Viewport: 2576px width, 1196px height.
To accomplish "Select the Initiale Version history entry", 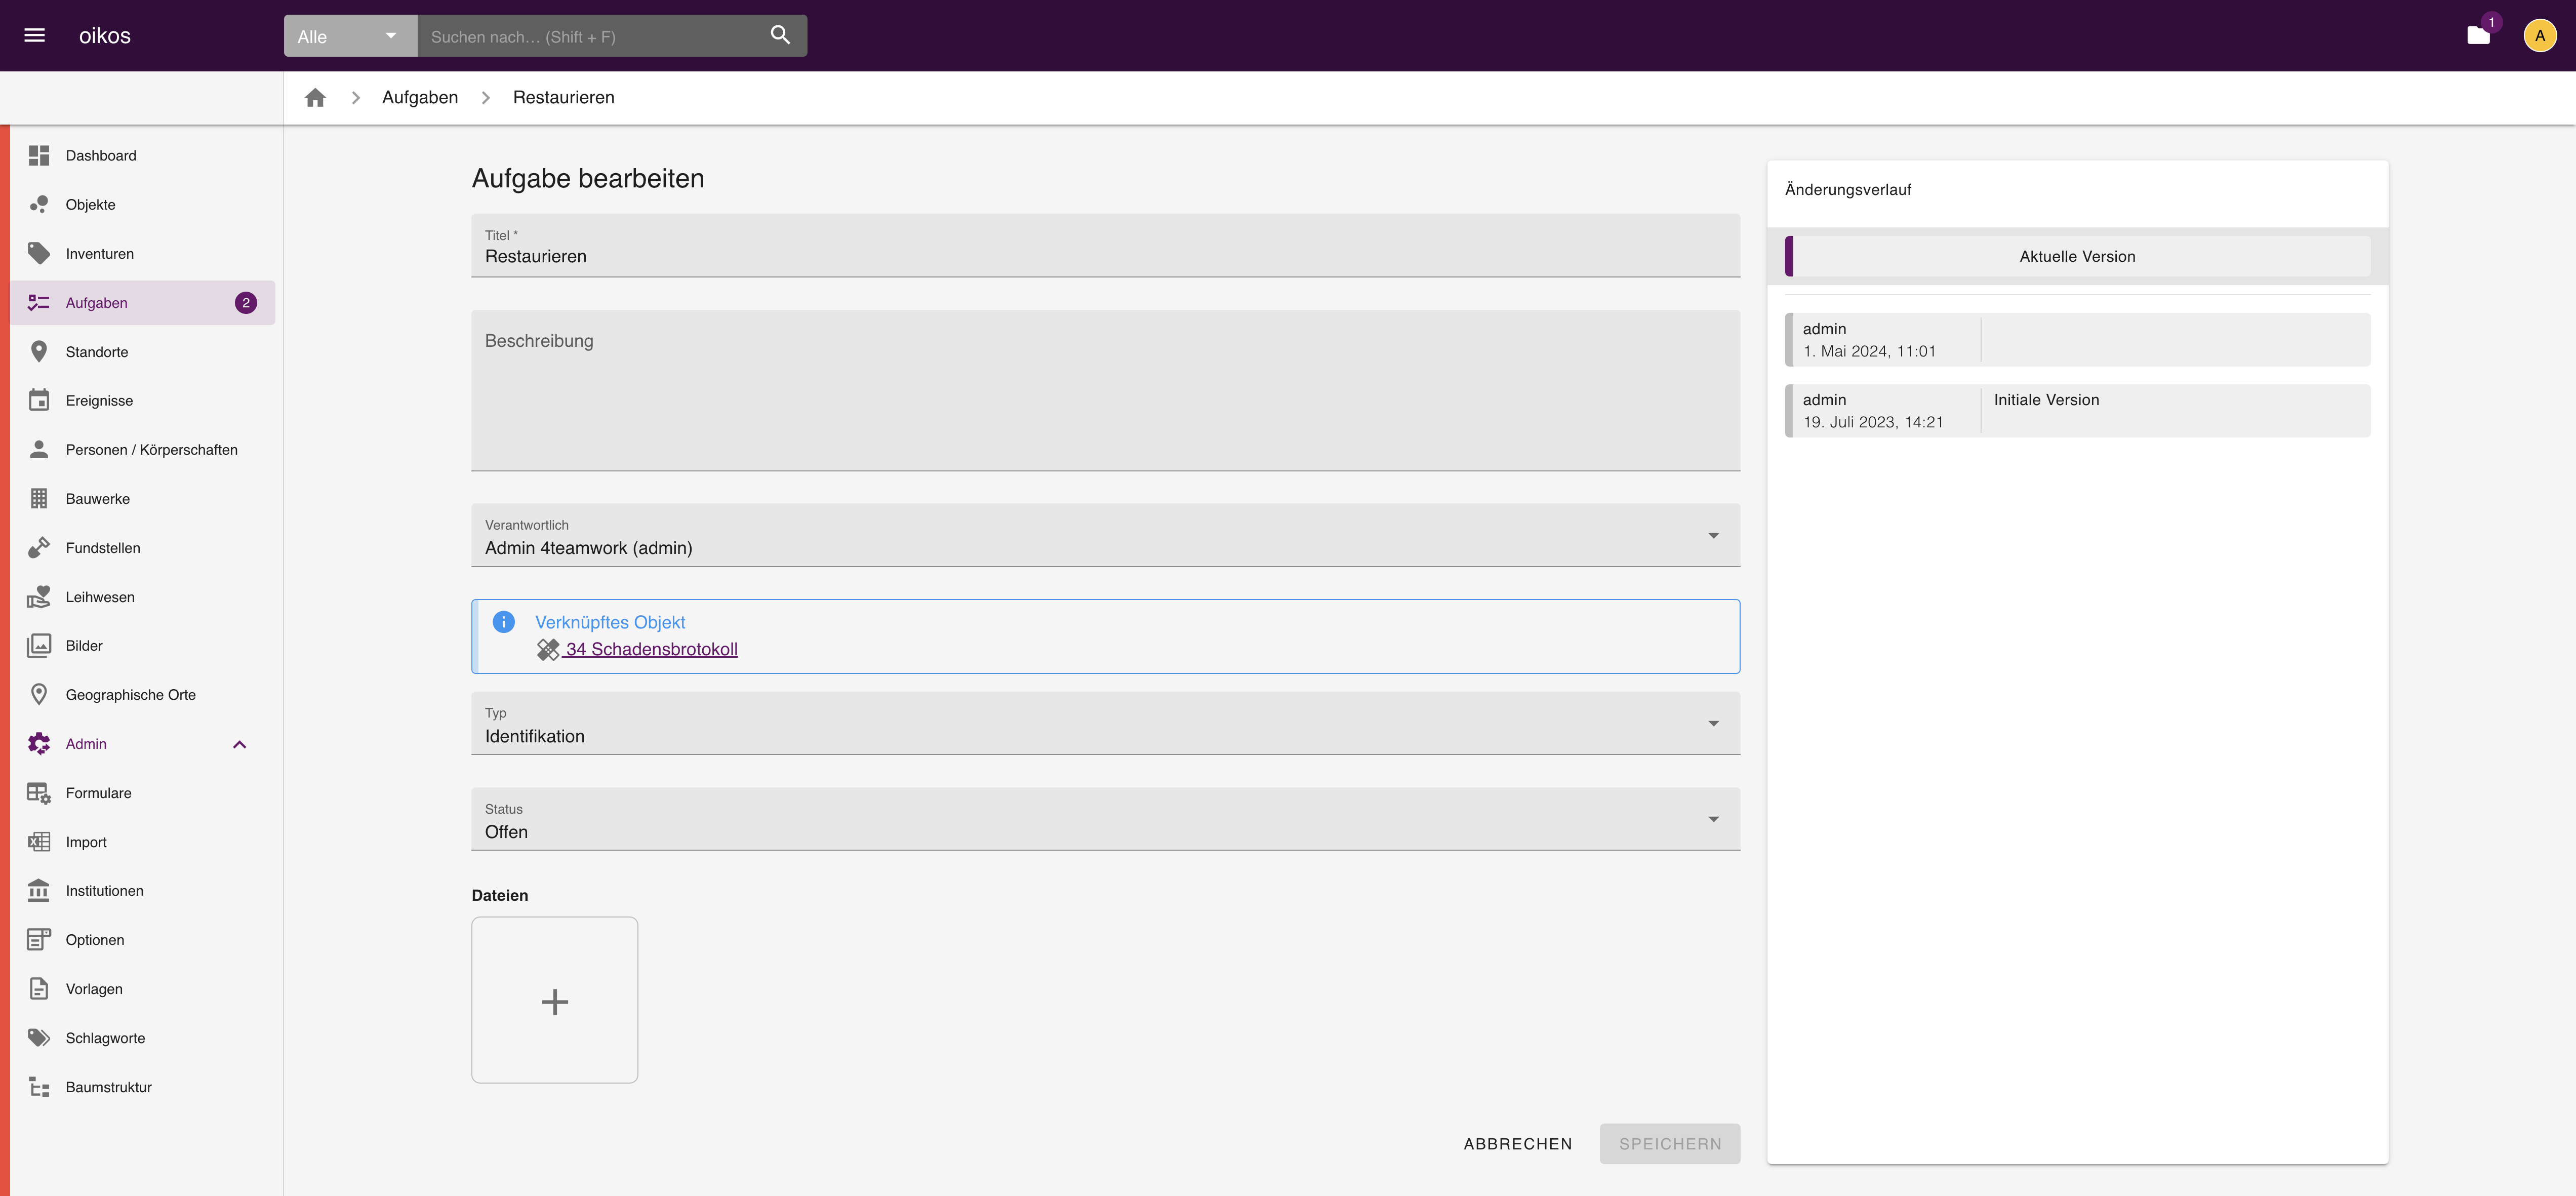I will pos(2077,411).
